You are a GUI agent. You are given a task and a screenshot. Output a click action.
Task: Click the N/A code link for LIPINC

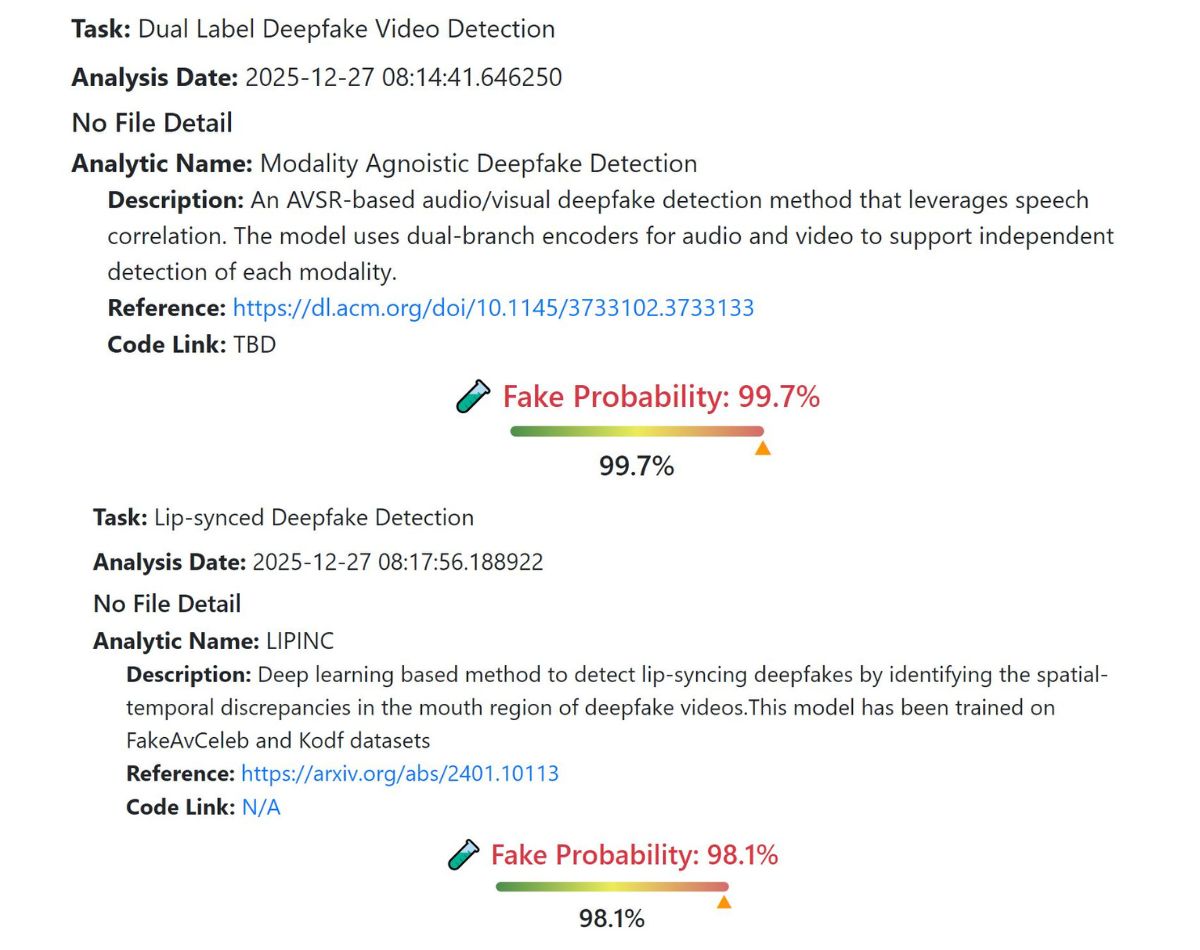coord(261,807)
